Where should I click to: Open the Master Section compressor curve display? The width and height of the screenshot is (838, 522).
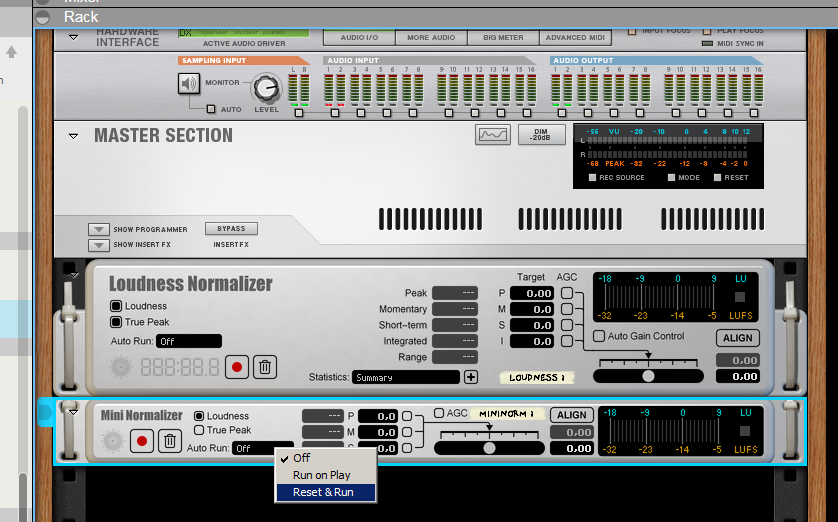tap(493, 135)
